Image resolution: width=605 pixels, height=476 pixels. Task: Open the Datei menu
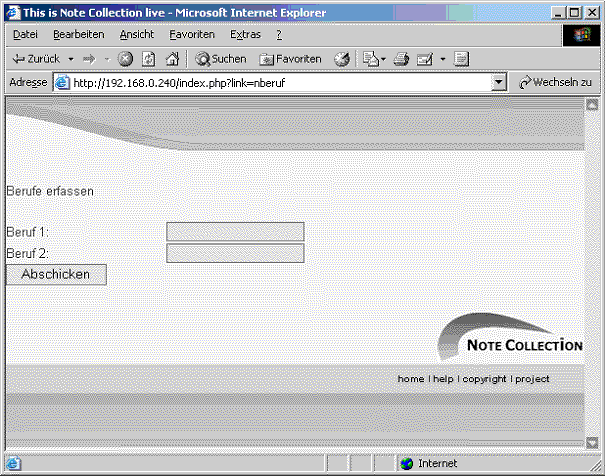click(x=25, y=34)
